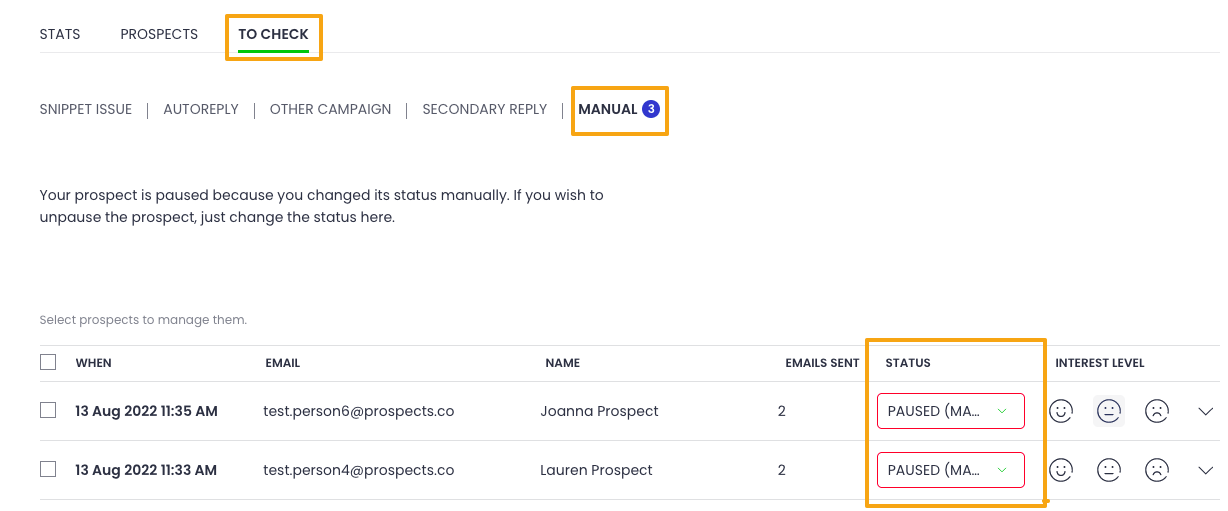This screenshot has height=511, width=1228.
Task: Toggle the select-all prospects header checkbox
Action: [48, 362]
